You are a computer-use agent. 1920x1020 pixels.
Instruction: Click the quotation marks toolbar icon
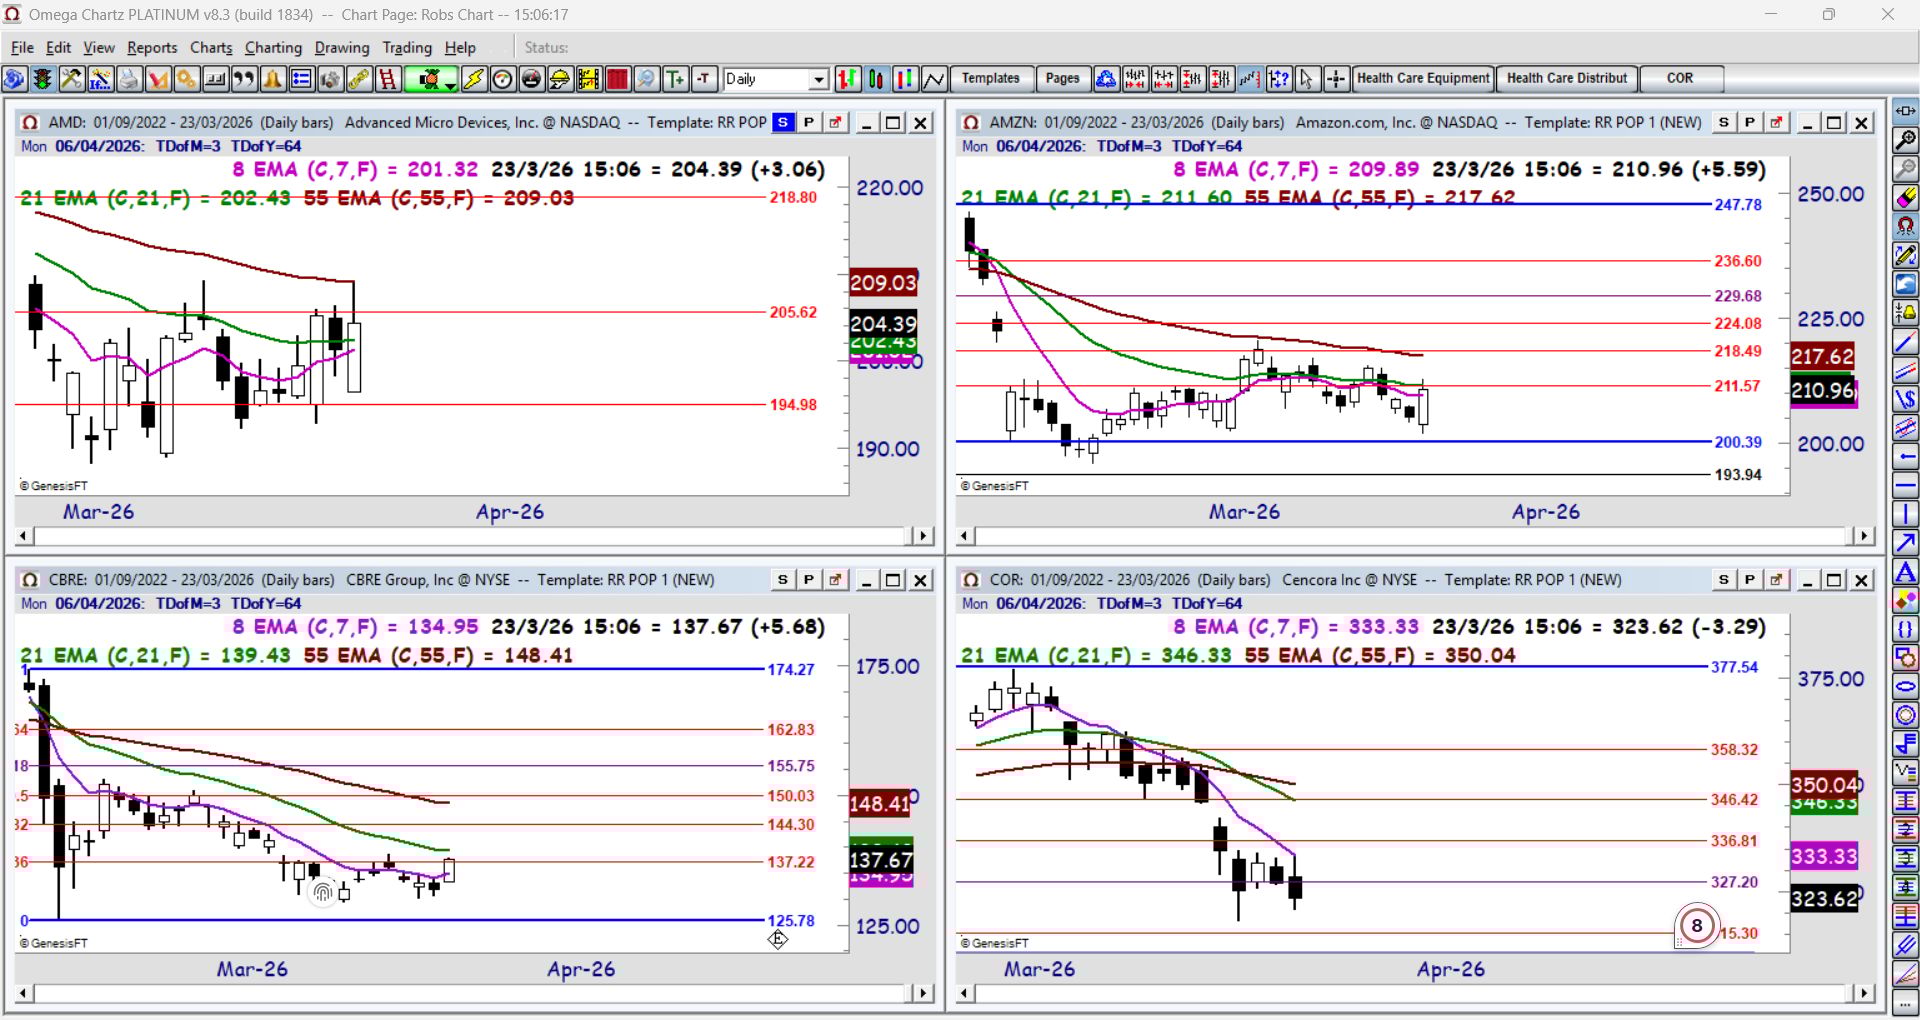point(243,79)
